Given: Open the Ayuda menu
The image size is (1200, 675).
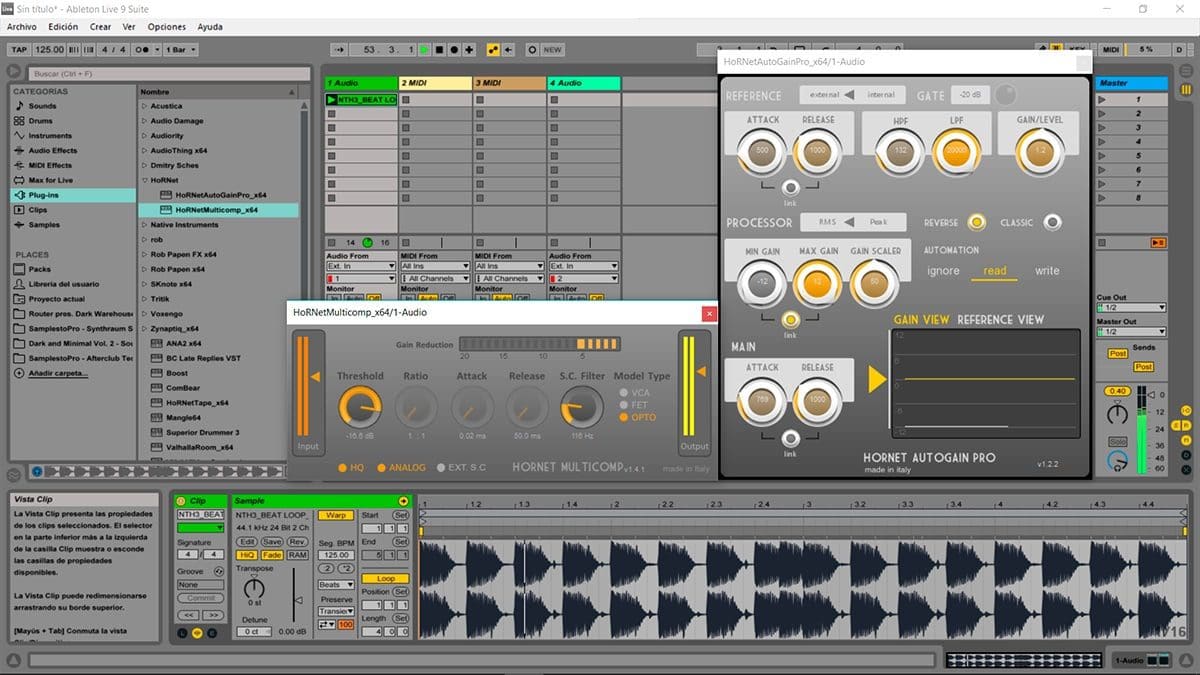Looking at the screenshot, I should coord(210,27).
